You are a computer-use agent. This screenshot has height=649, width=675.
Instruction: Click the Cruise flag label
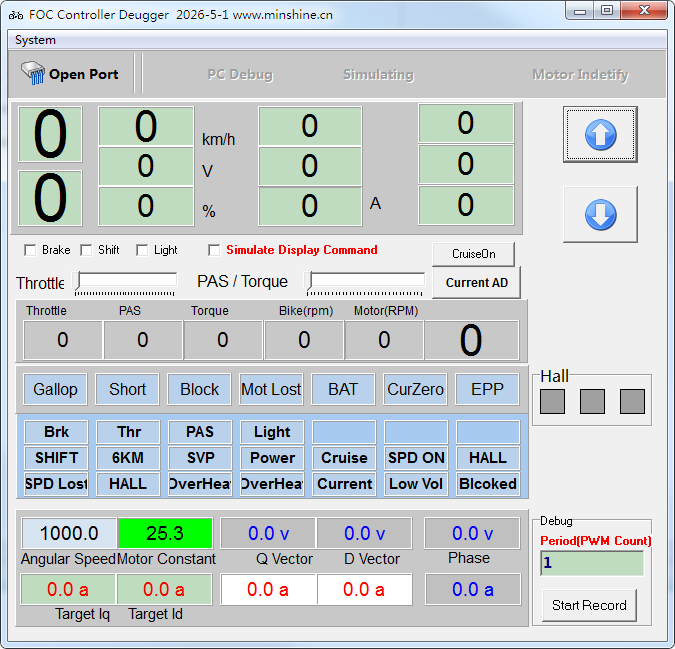click(x=344, y=457)
